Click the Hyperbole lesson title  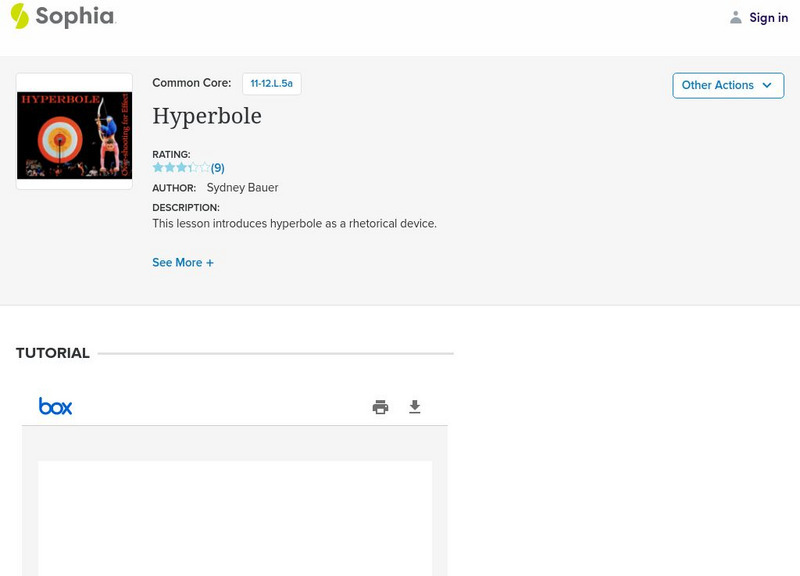coord(206,116)
